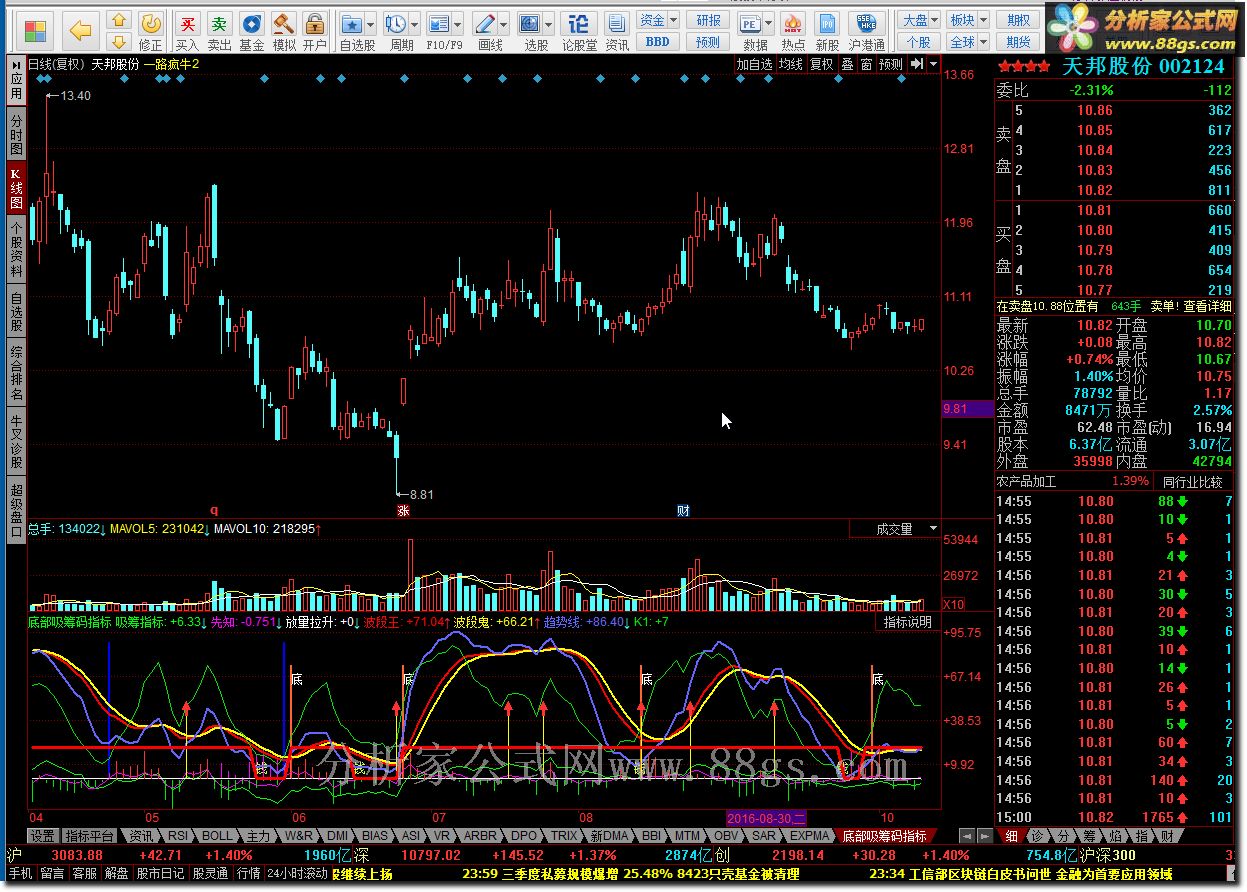Open the 资讯 news icon
The height and width of the screenshot is (892, 1247).
click(x=617, y=30)
